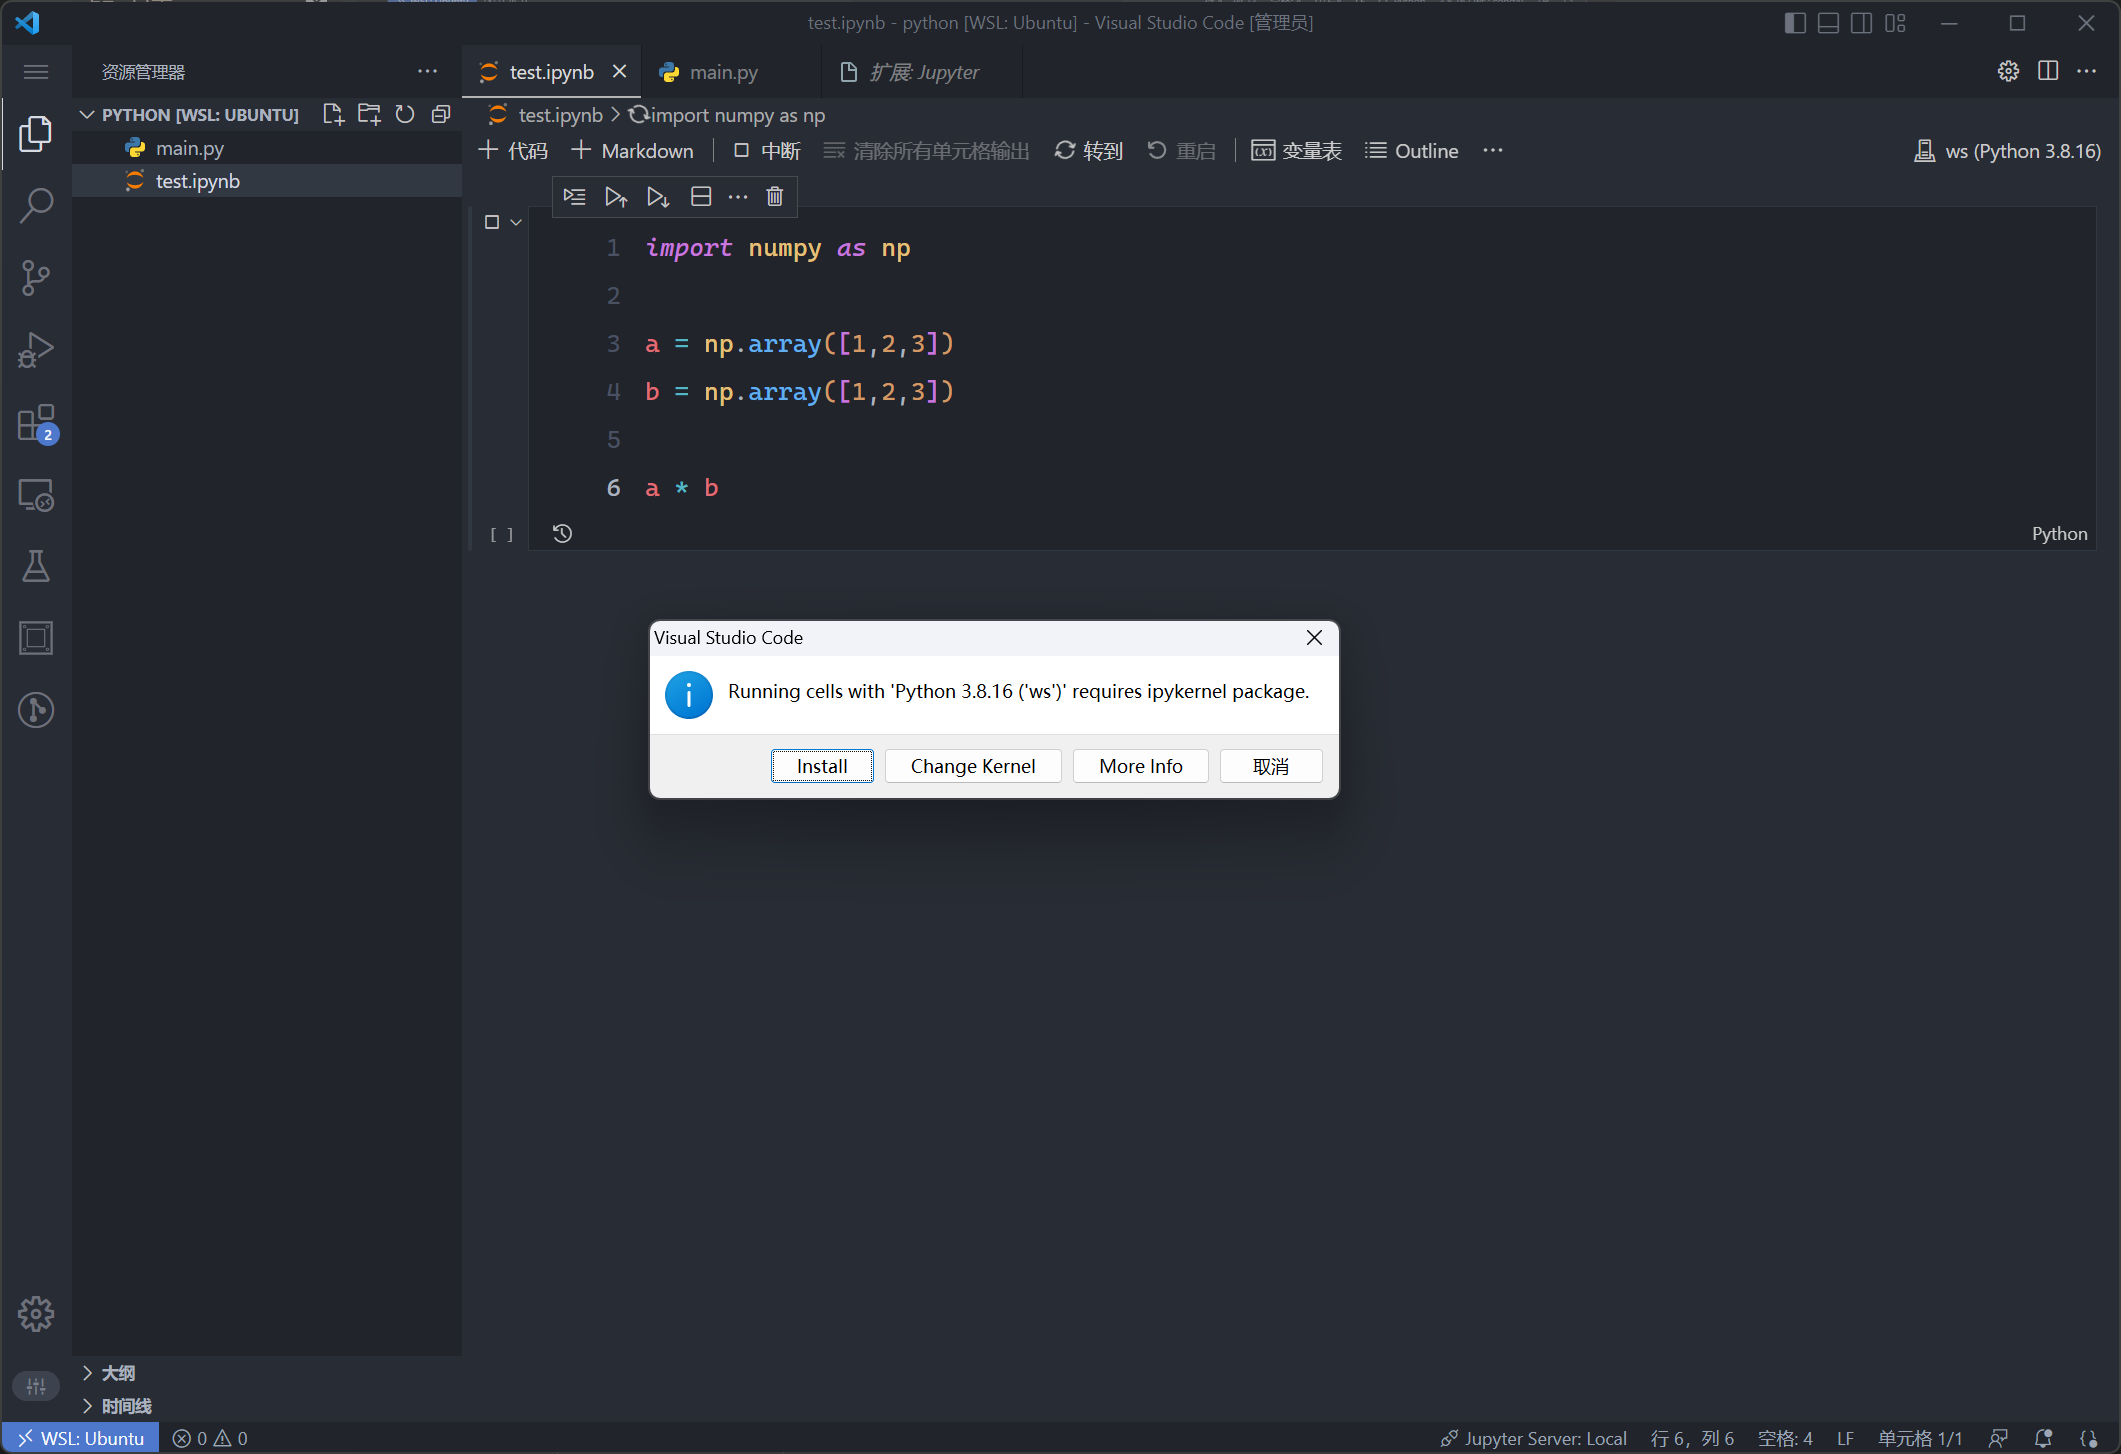The image size is (2121, 1454).
Task: Click split cell icon in cell toolbar
Action: click(701, 197)
